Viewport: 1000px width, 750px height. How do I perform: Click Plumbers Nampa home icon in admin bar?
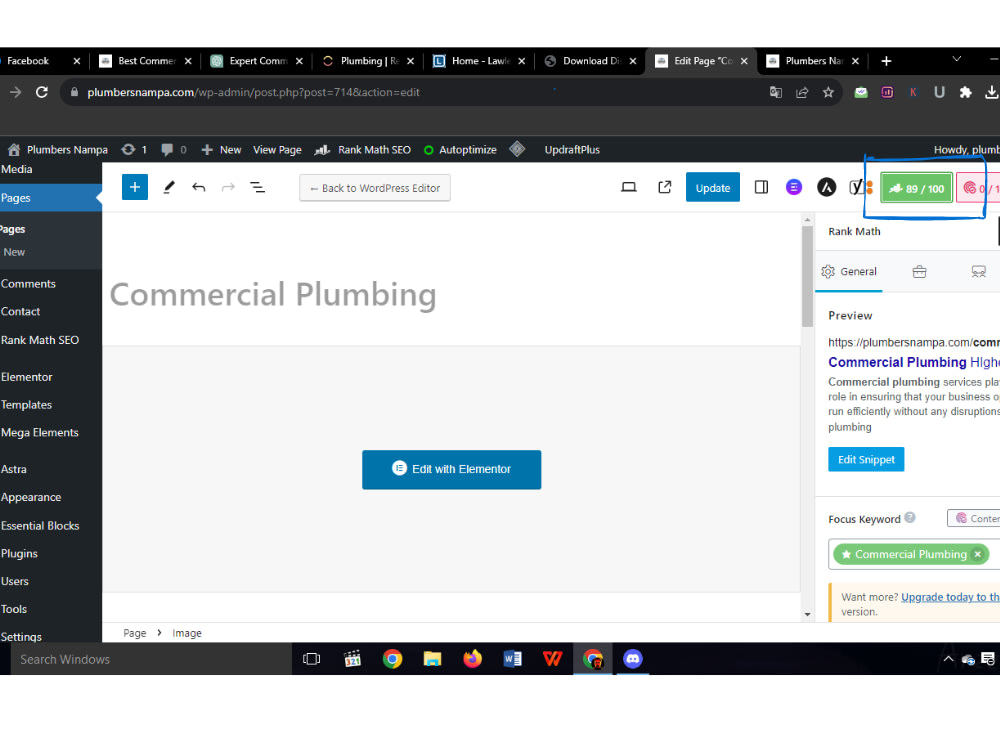click(14, 150)
